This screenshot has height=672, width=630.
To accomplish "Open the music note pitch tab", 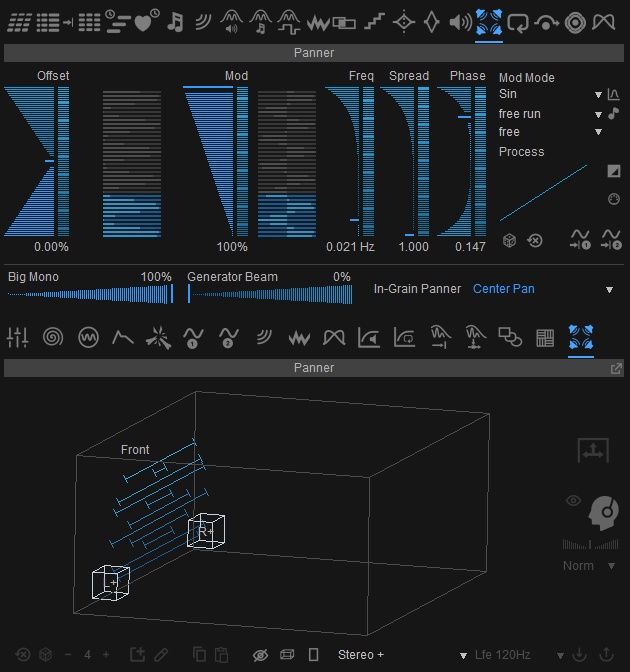I will click(175, 22).
